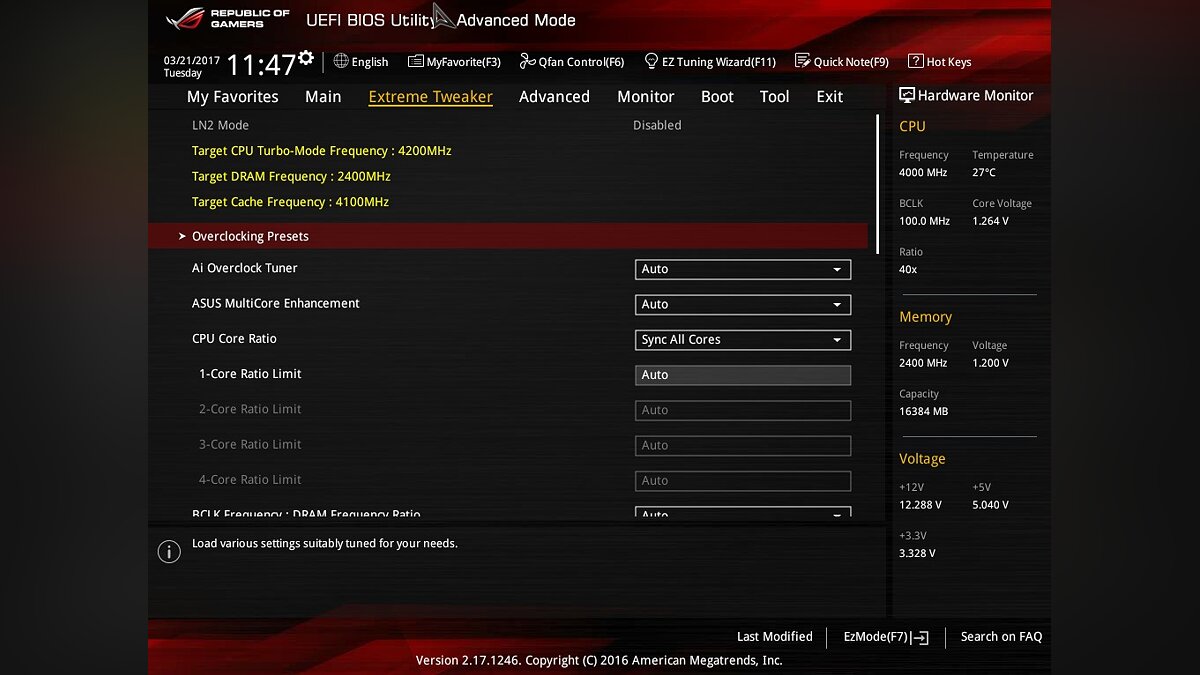Click the CPU Core Ratio label

pyautogui.click(x=234, y=338)
